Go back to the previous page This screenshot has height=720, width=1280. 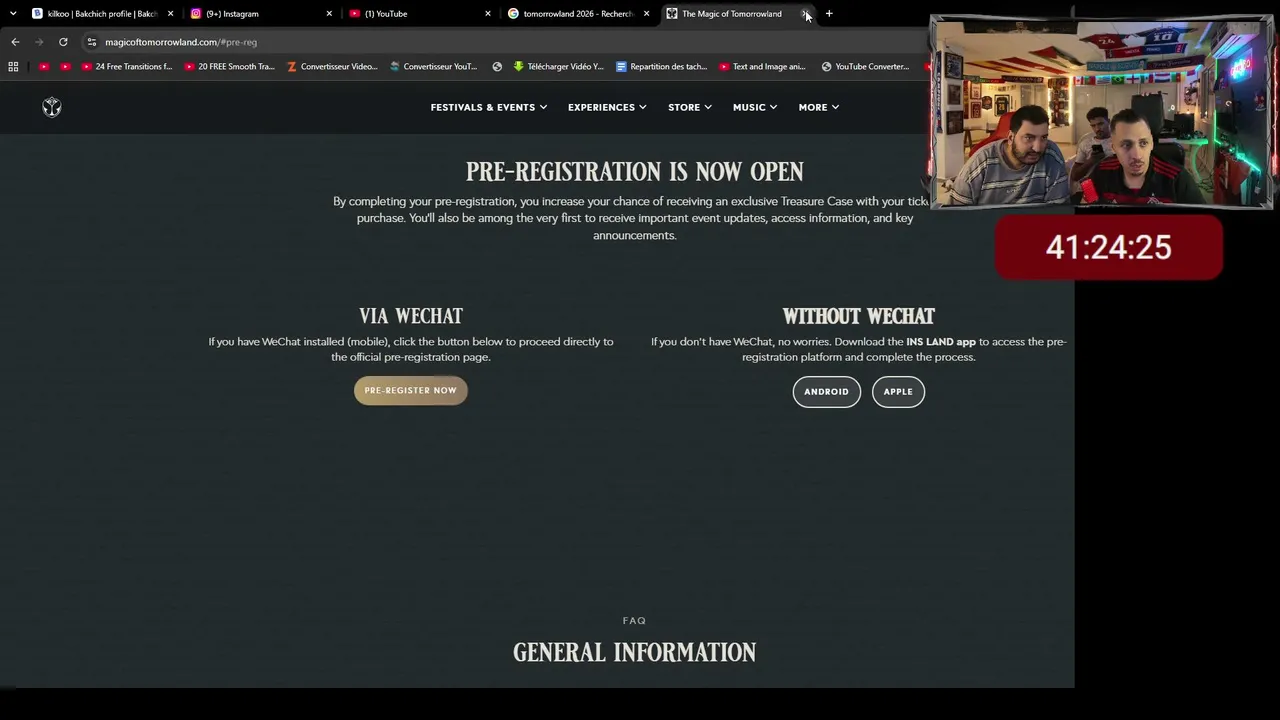(15, 42)
